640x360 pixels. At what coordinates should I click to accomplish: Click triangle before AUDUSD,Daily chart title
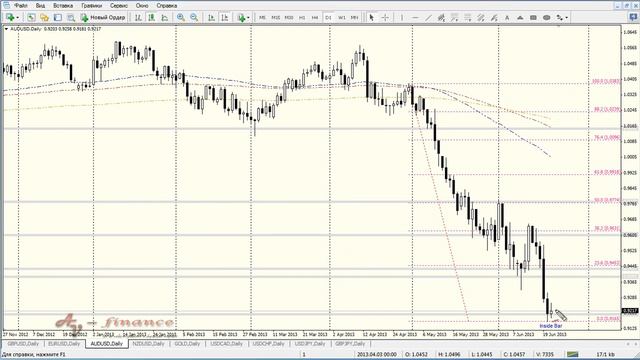(6, 29)
